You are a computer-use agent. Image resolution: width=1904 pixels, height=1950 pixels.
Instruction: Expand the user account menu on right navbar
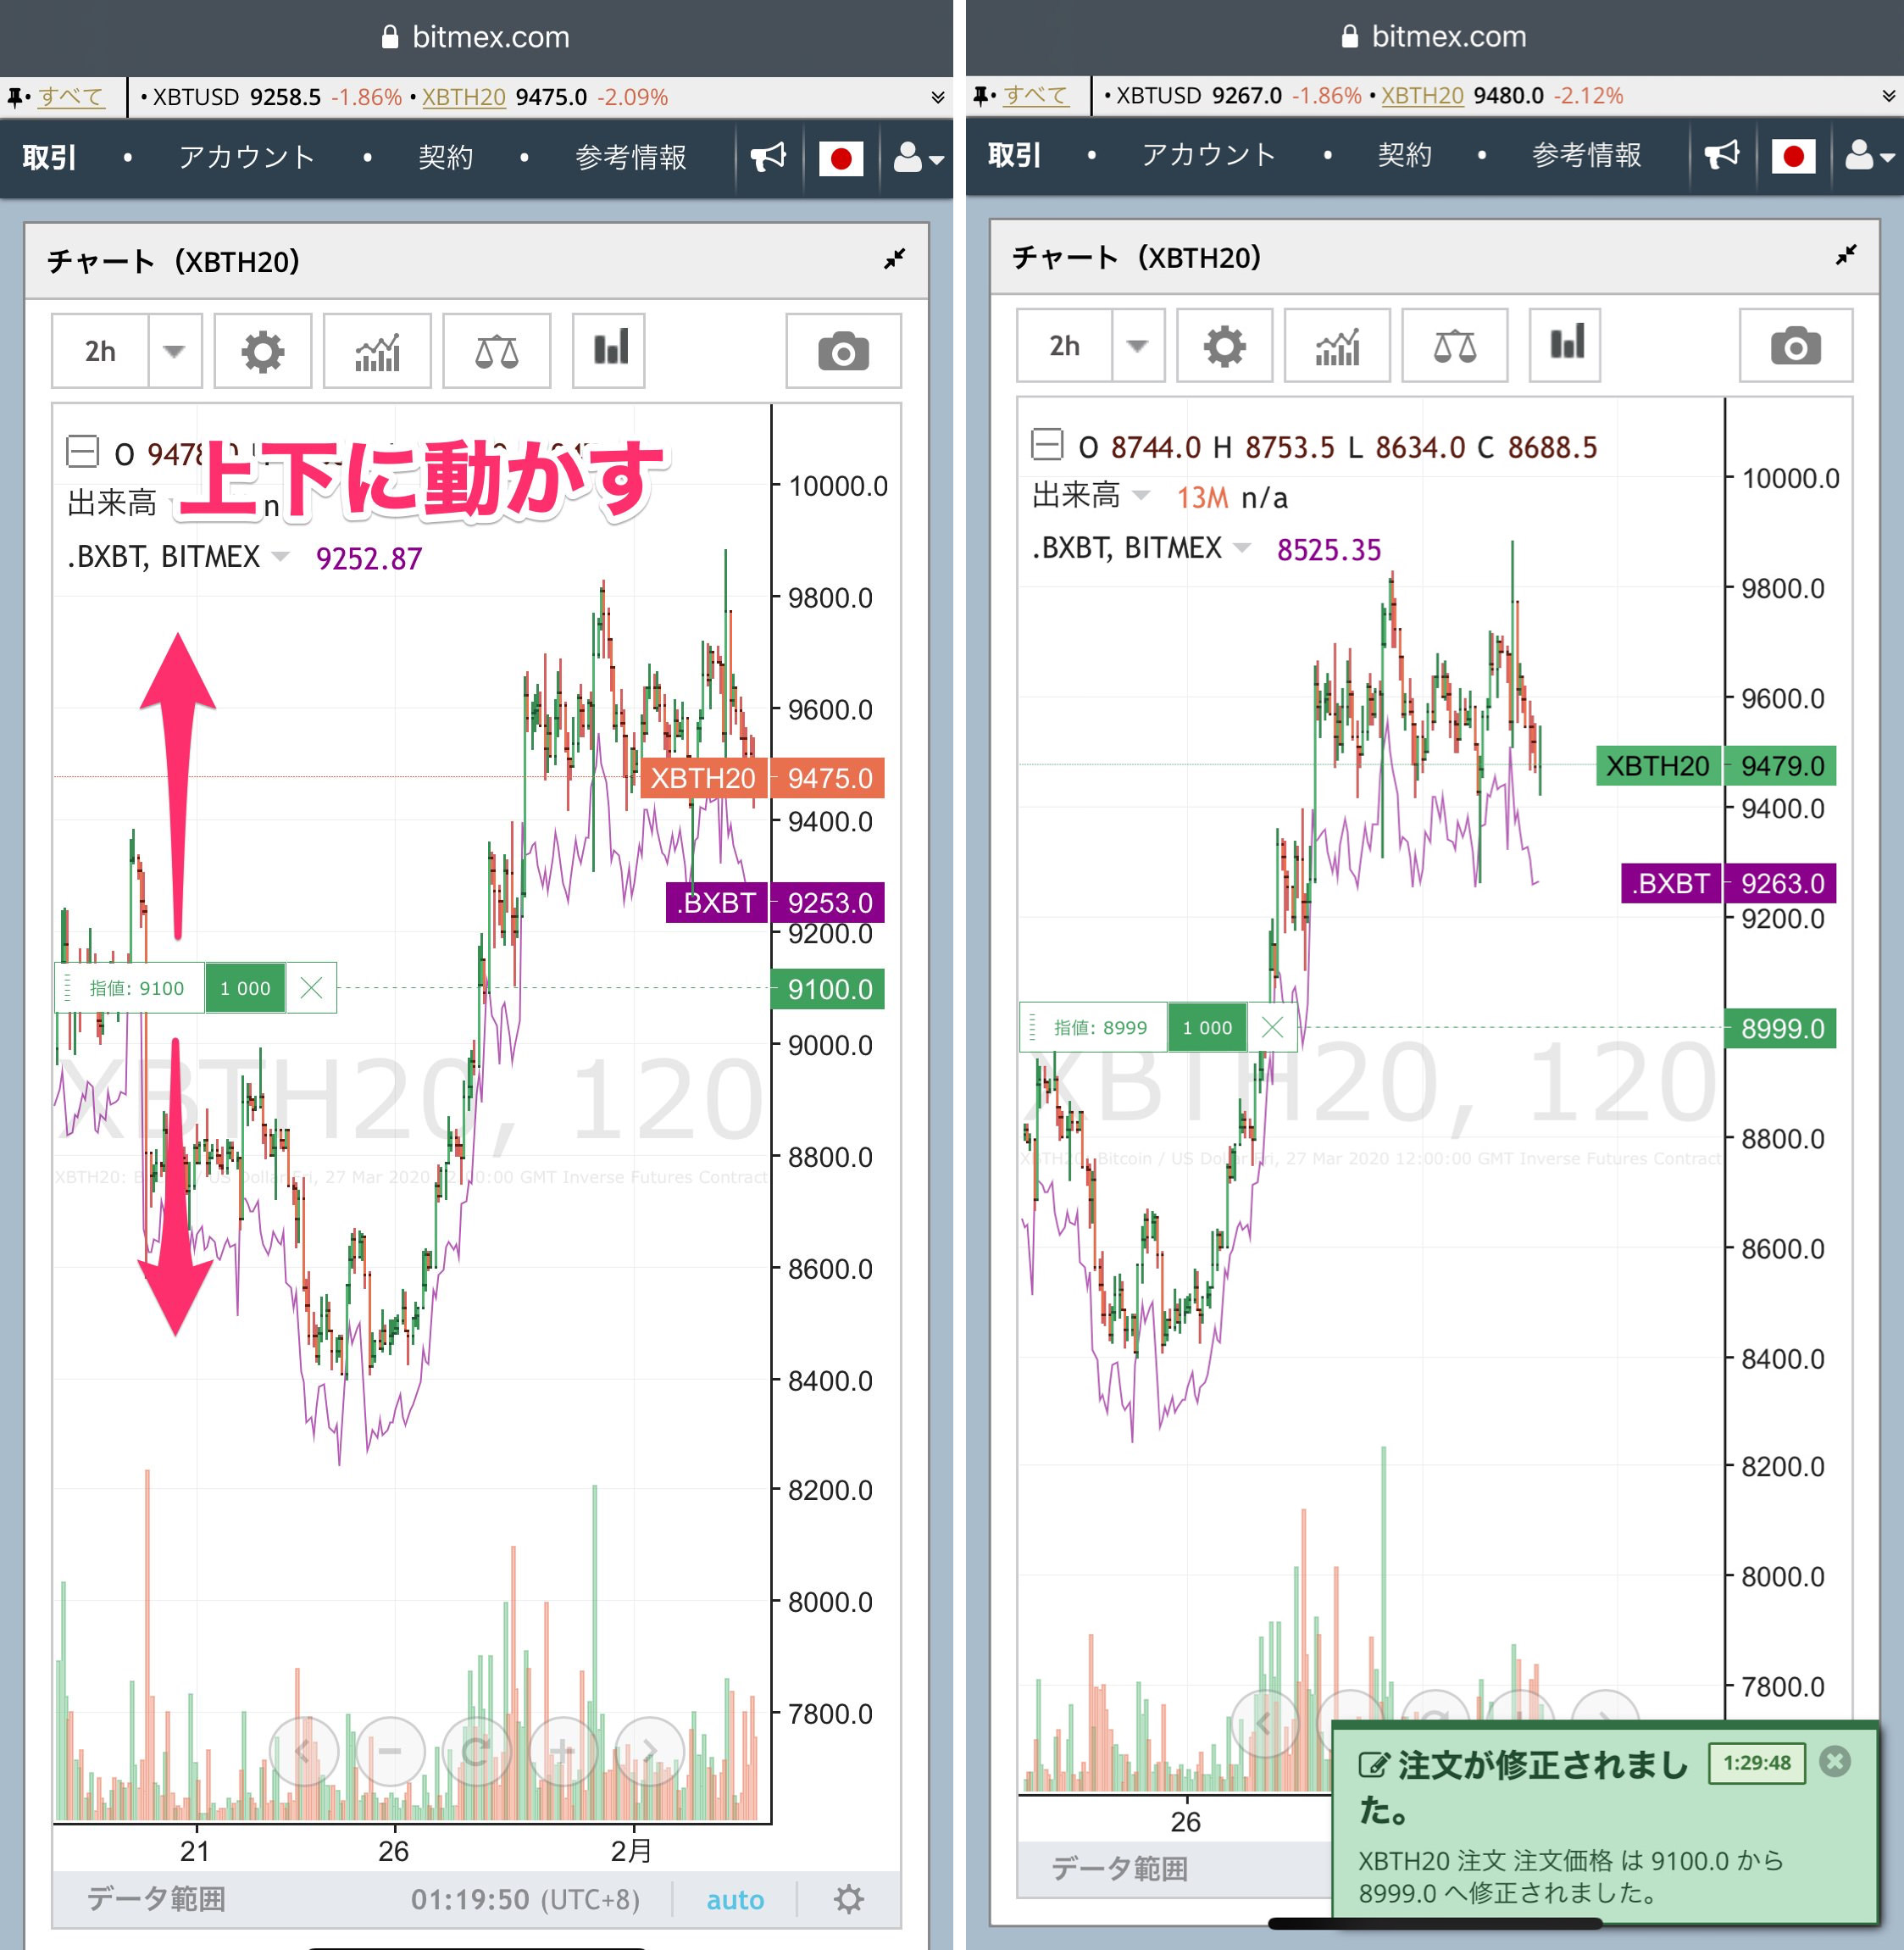tap(1868, 156)
